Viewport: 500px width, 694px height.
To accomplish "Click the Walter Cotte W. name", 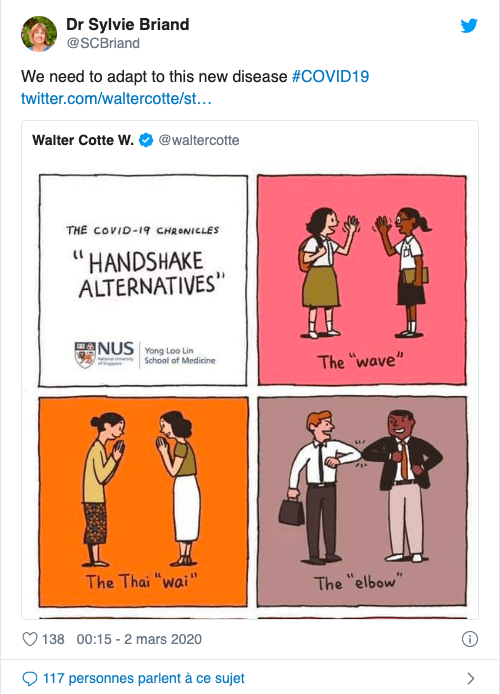I will pyautogui.click(x=83, y=140).
